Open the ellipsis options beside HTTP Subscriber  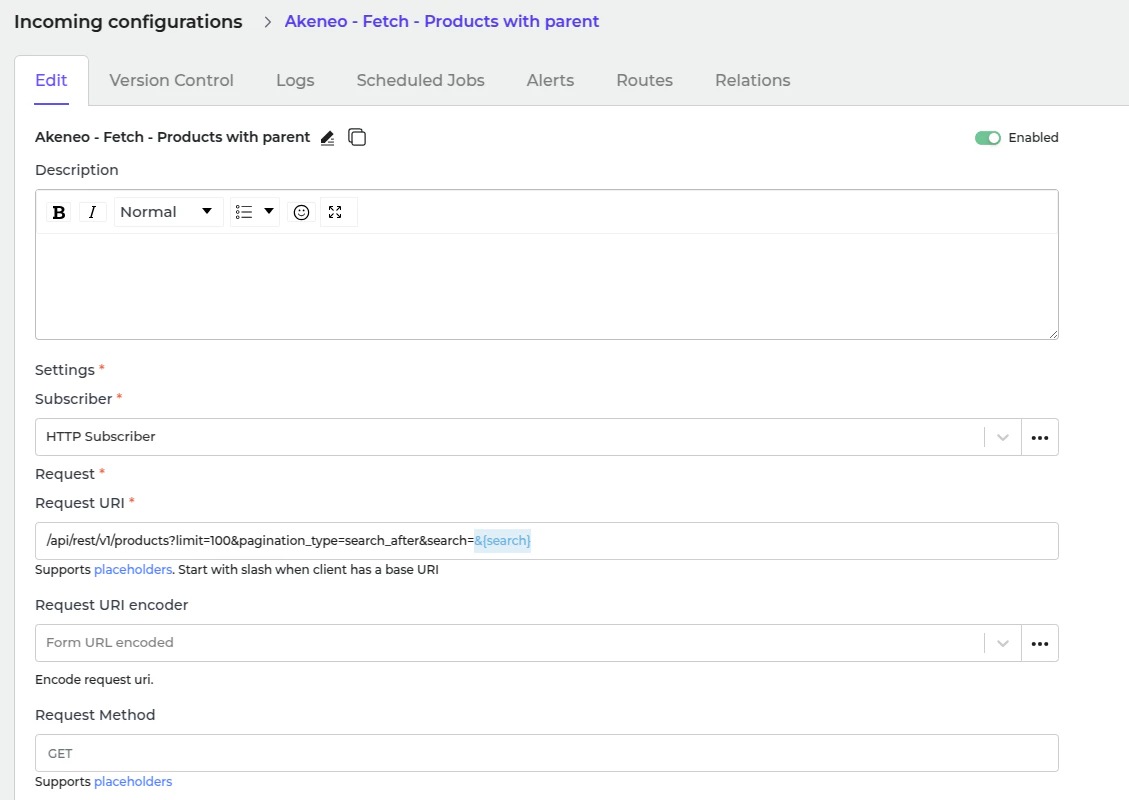point(1040,437)
